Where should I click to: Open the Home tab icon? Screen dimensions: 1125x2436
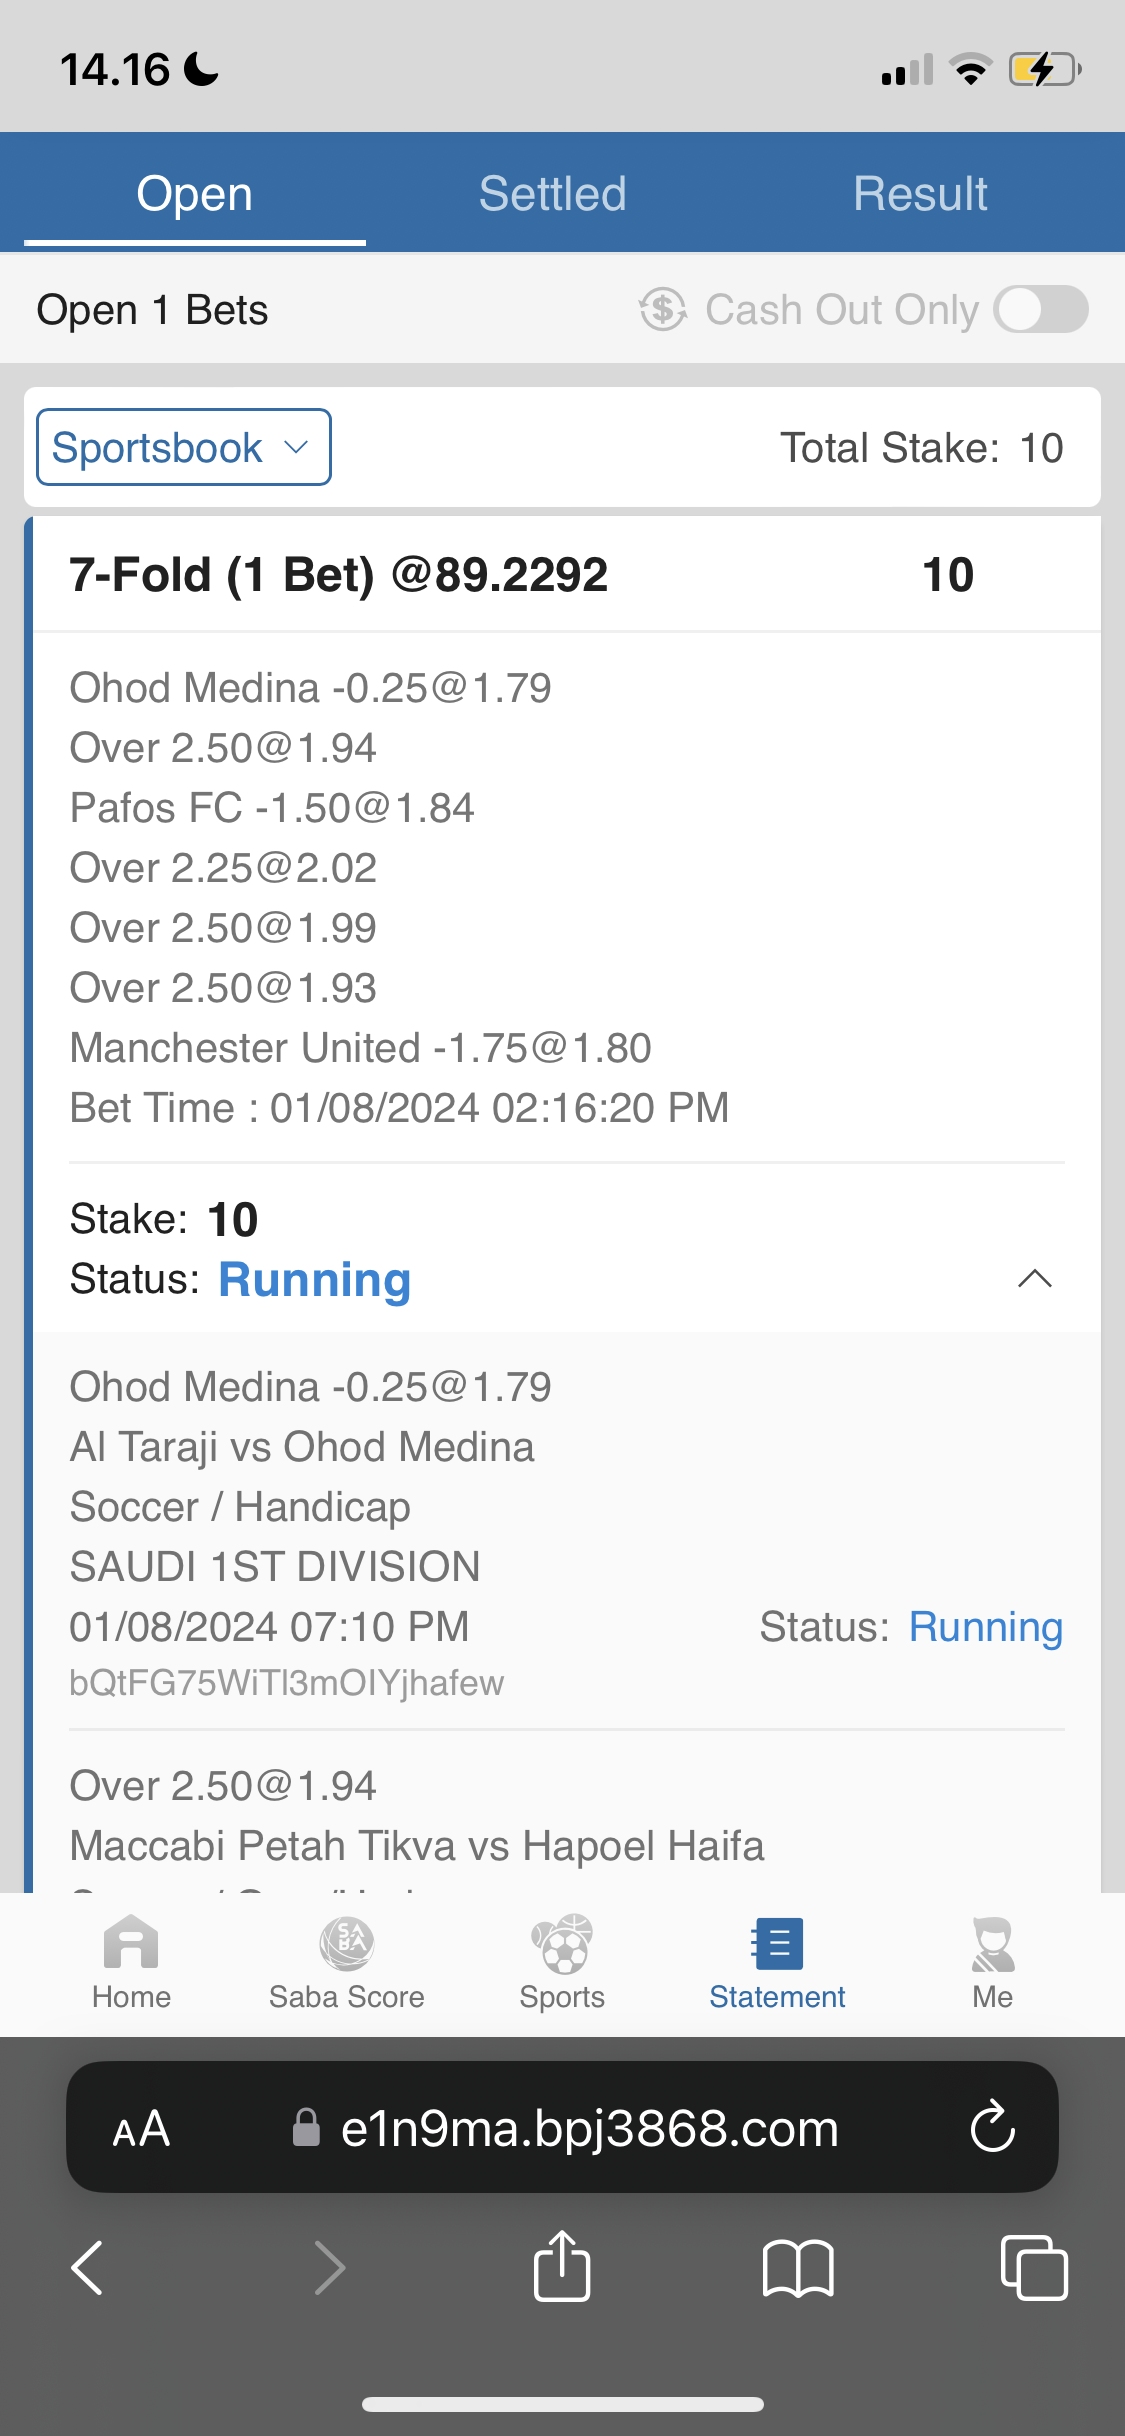click(x=131, y=1944)
